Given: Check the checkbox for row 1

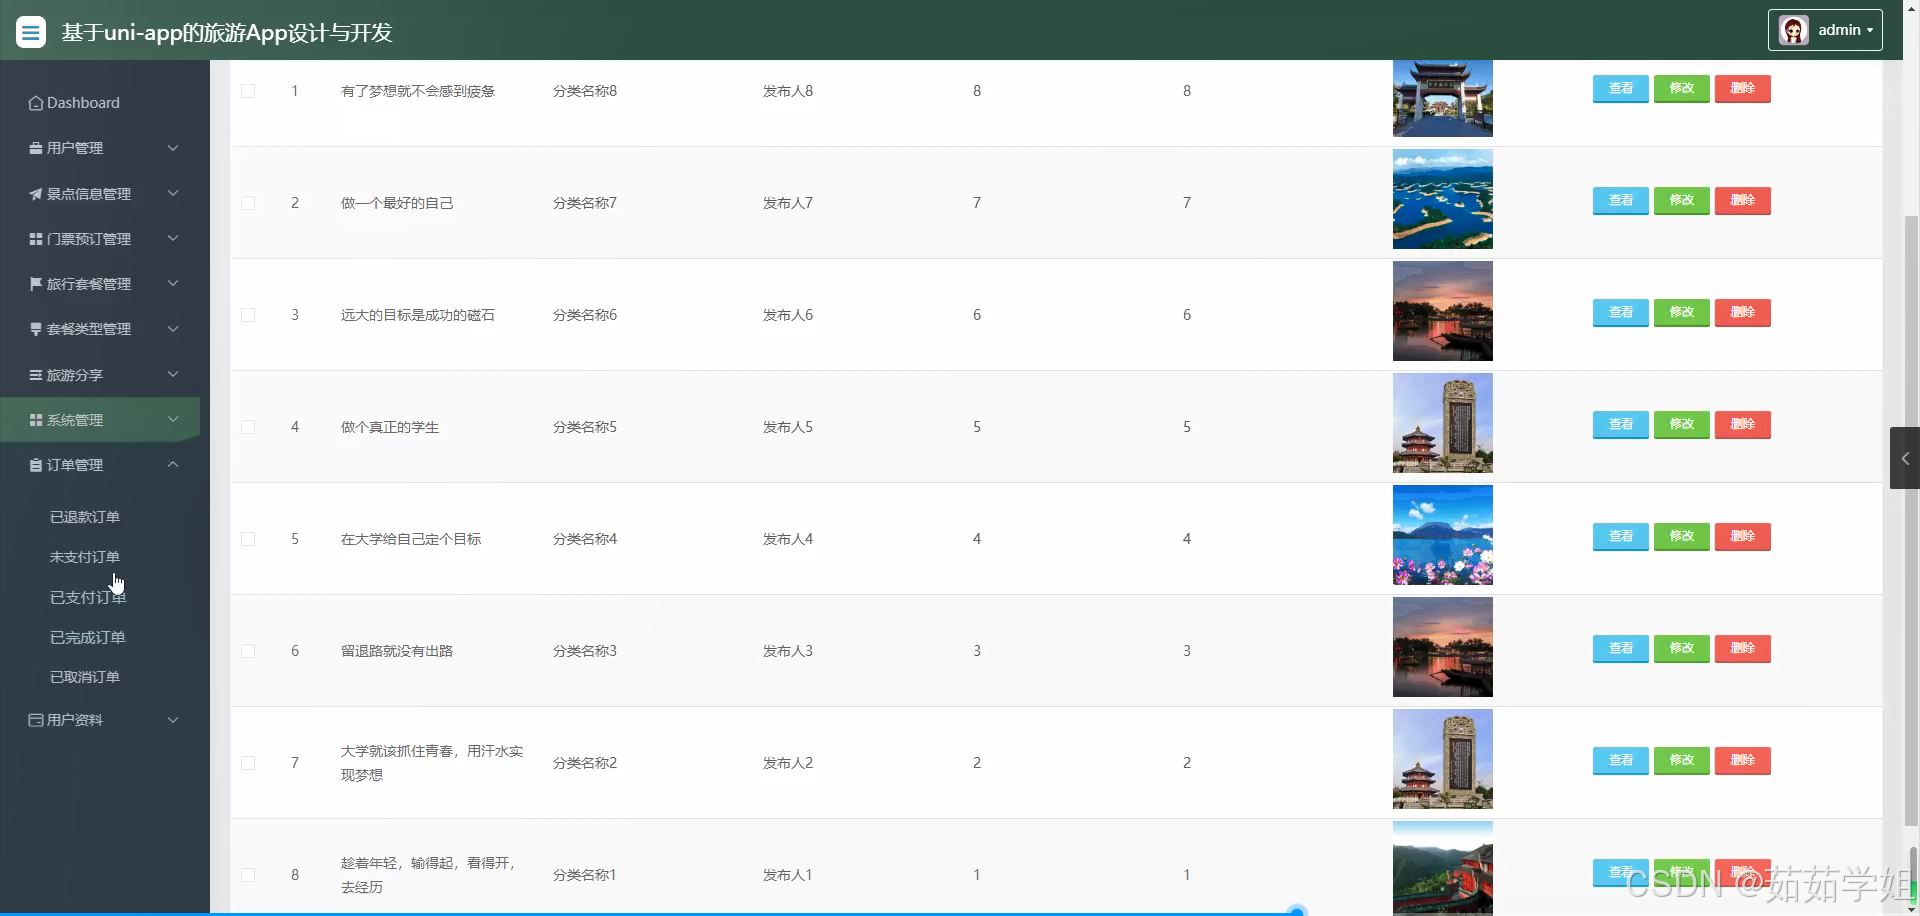Looking at the screenshot, I should (x=248, y=90).
